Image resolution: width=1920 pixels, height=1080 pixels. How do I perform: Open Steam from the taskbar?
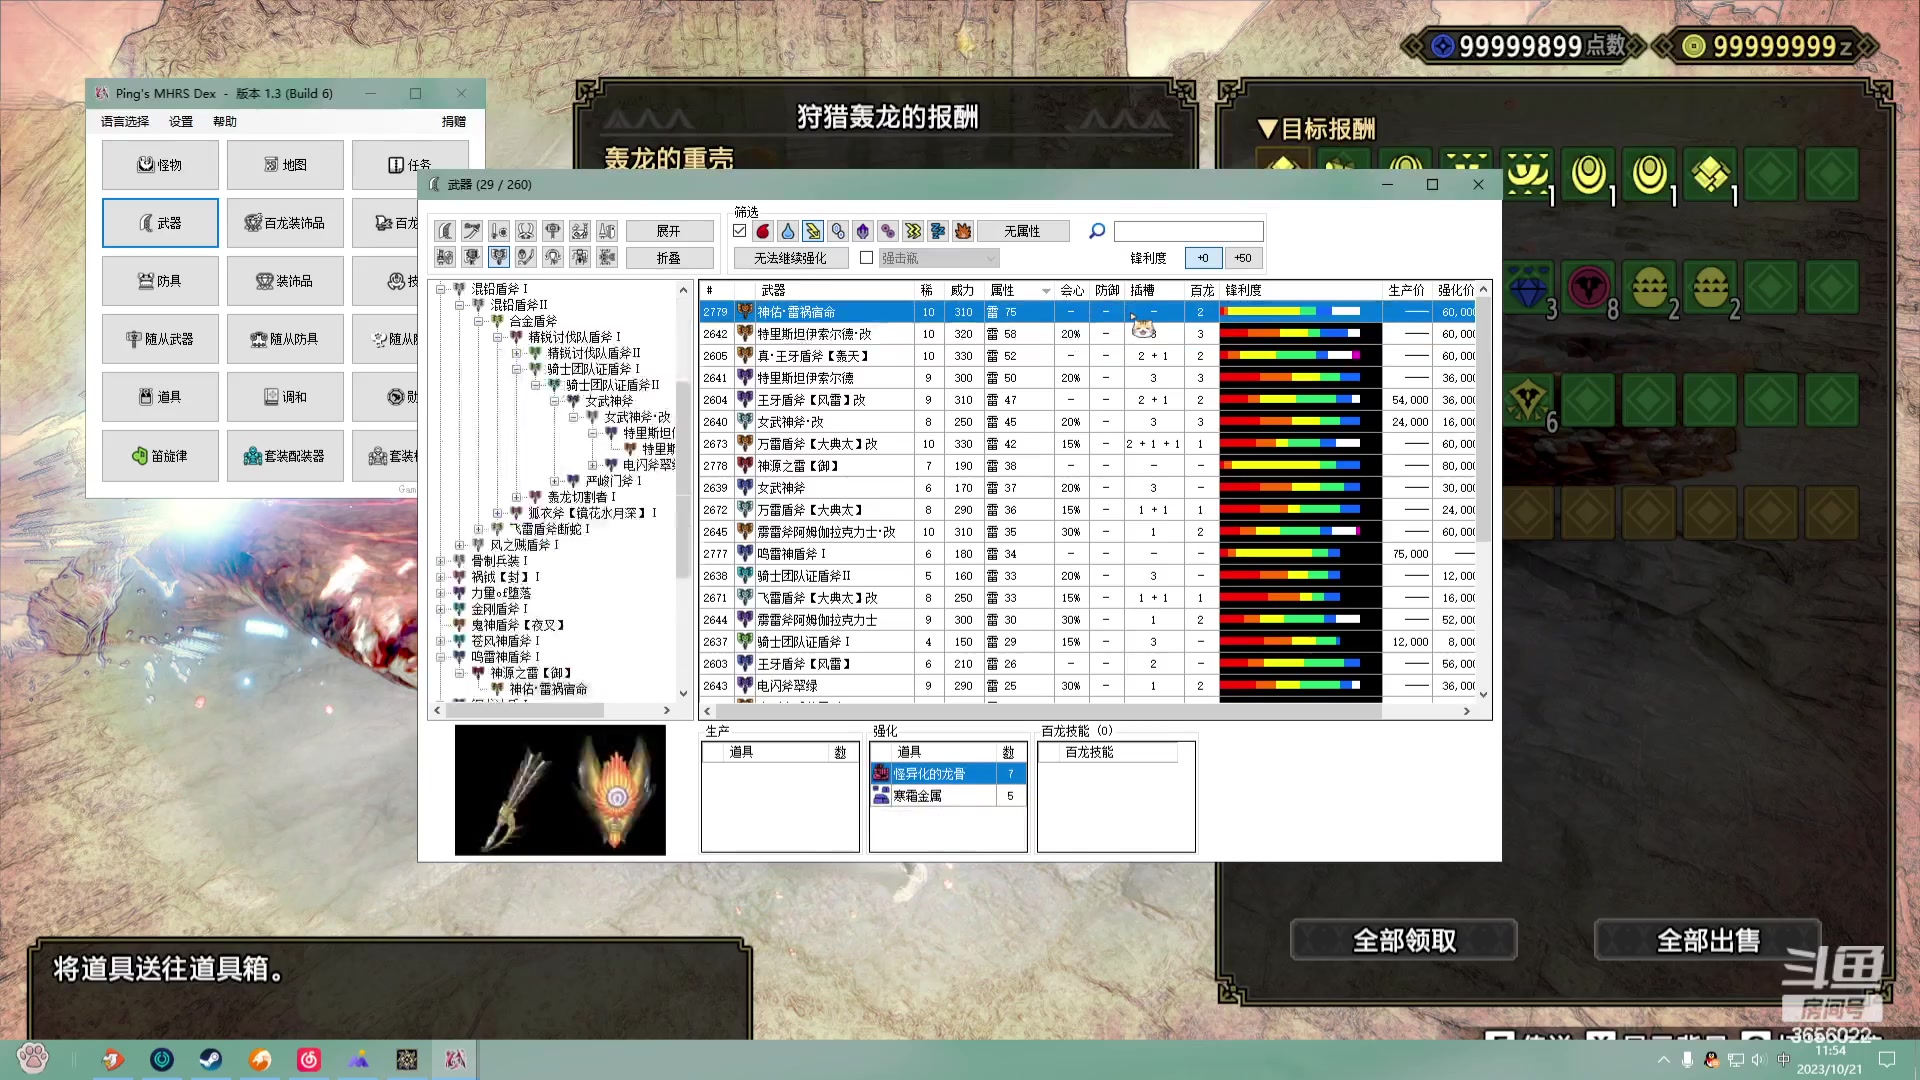point(211,1059)
